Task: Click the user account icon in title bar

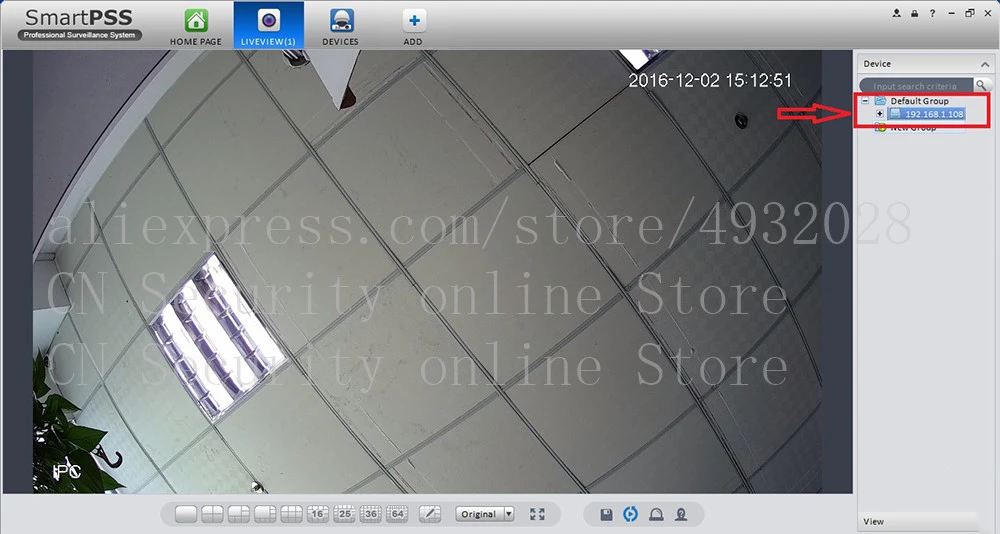Action: pyautogui.click(x=897, y=13)
